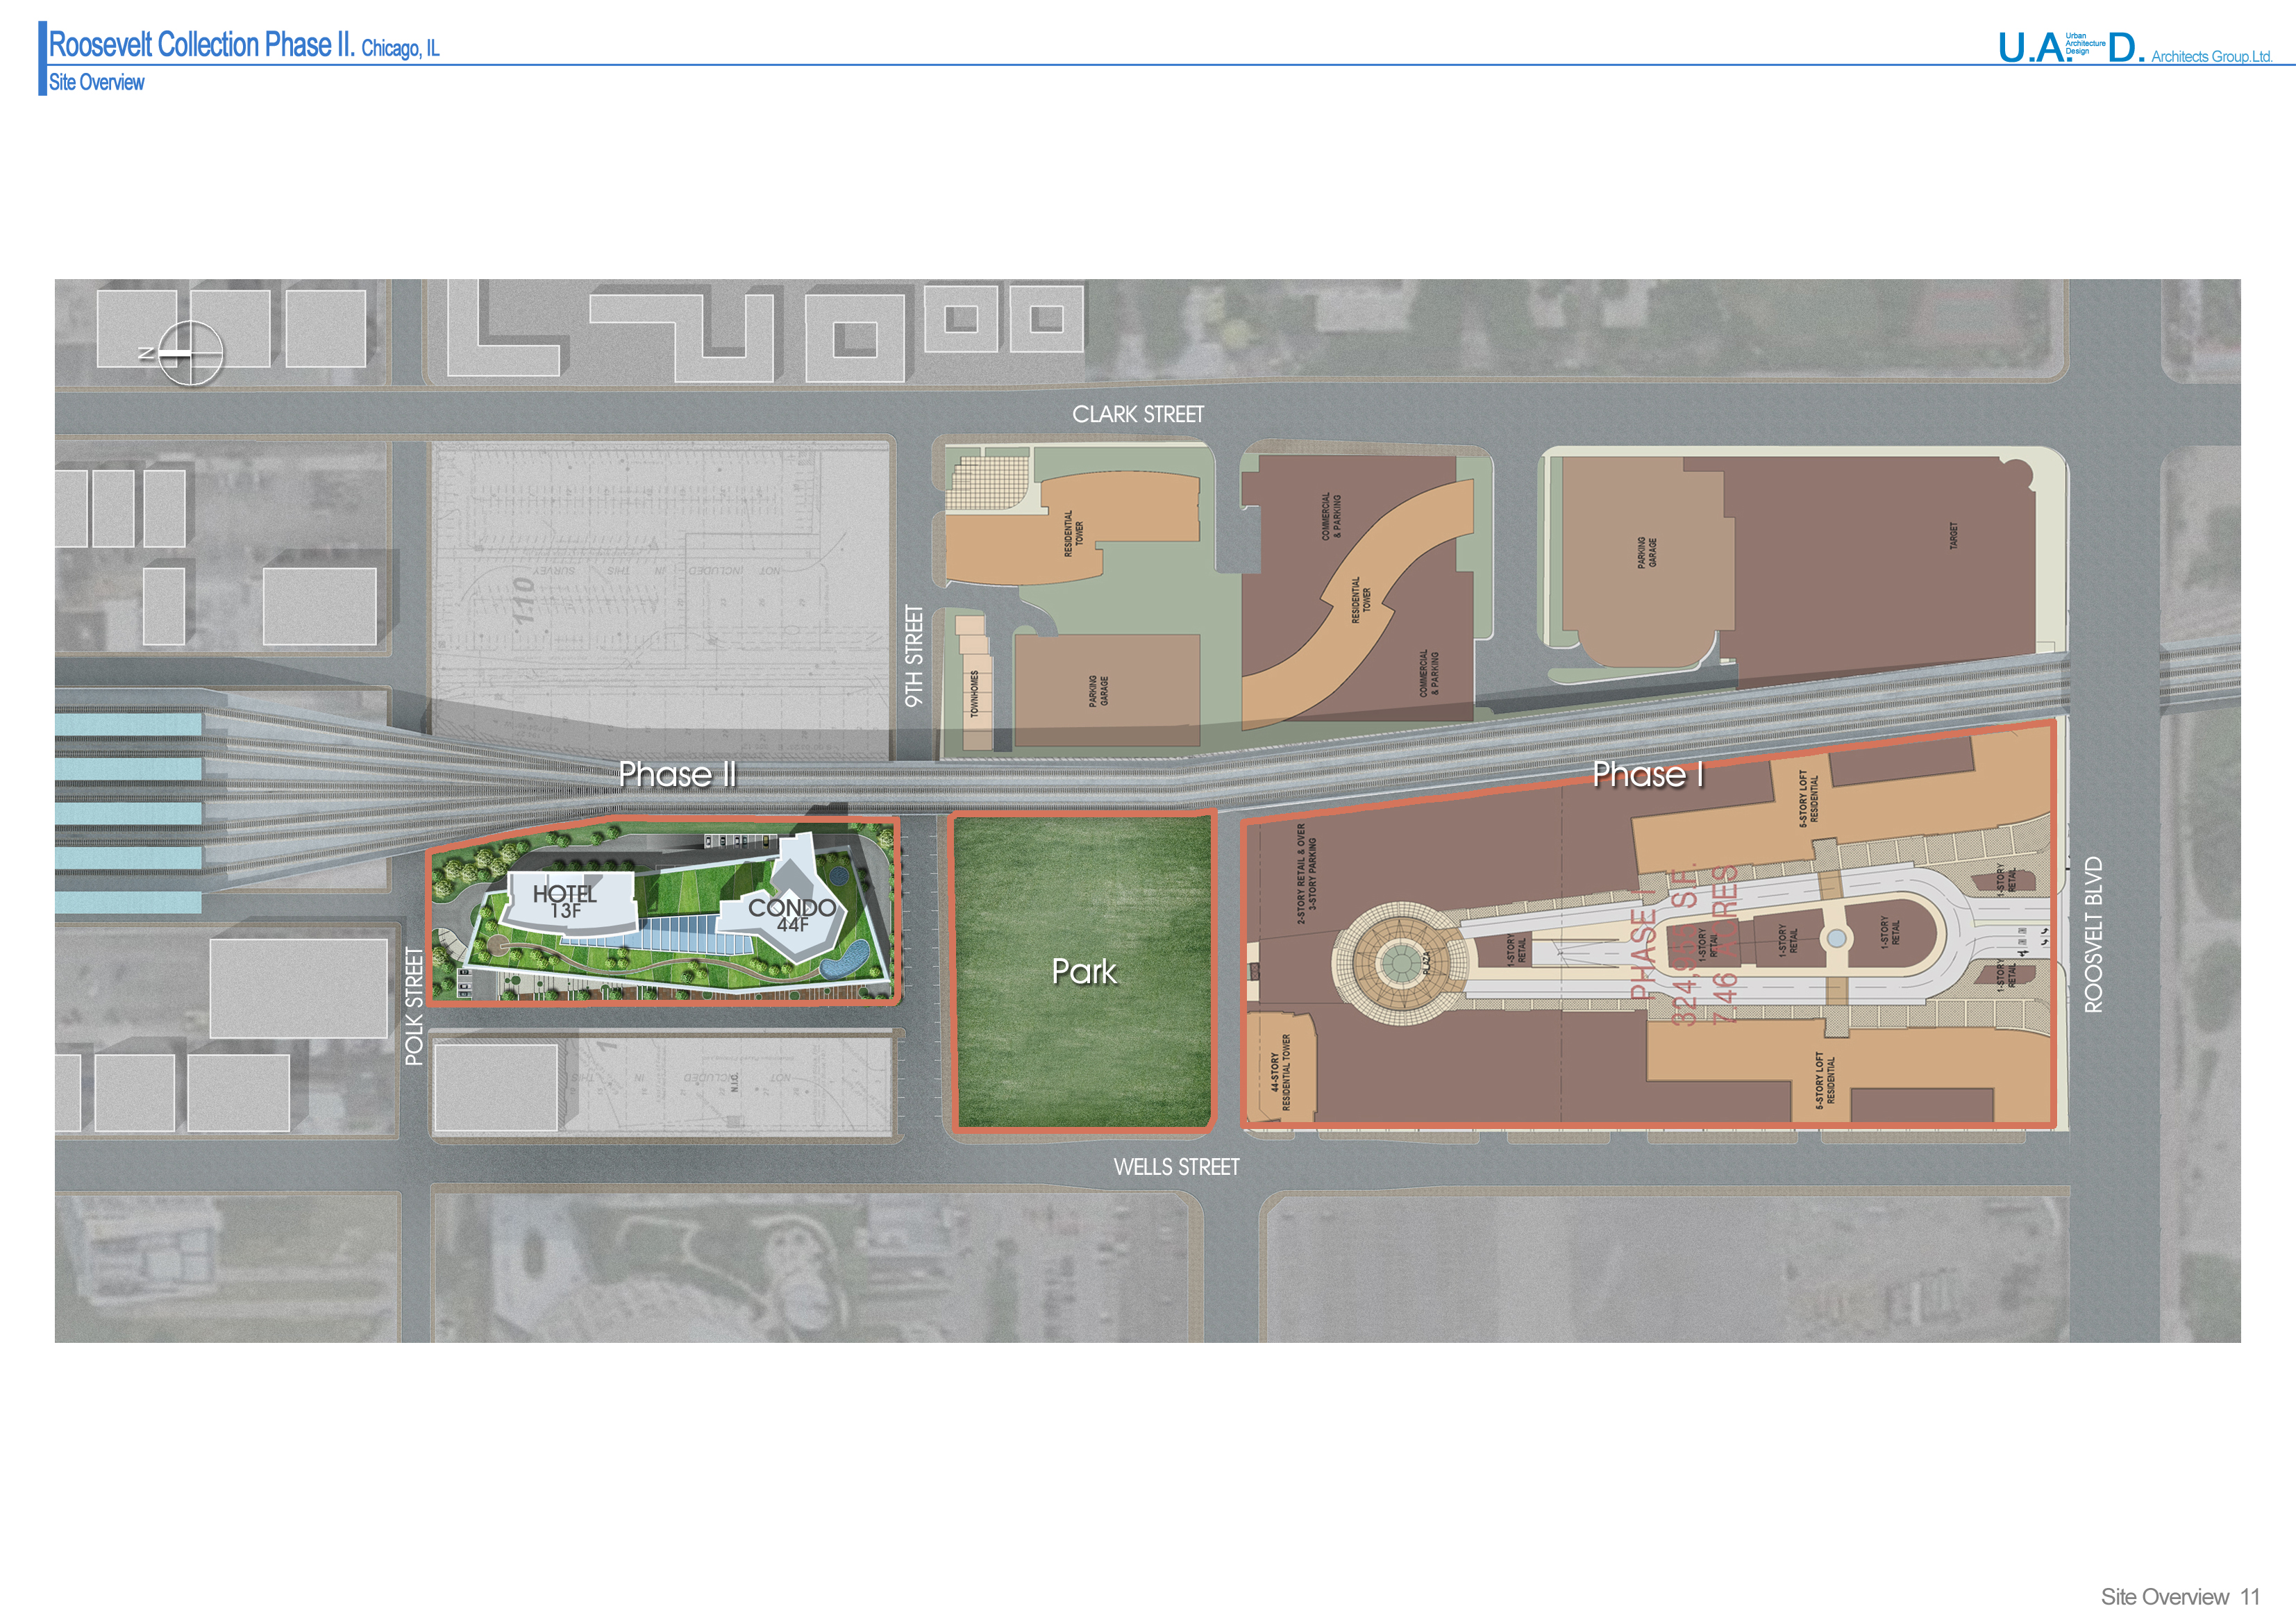
Task: Click the blue swimming pool beside the Condo
Action: pos(846,961)
